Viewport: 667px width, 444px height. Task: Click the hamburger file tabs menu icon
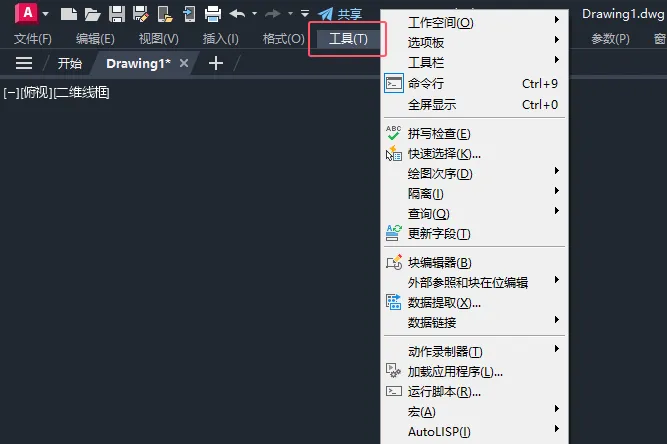[x=24, y=63]
